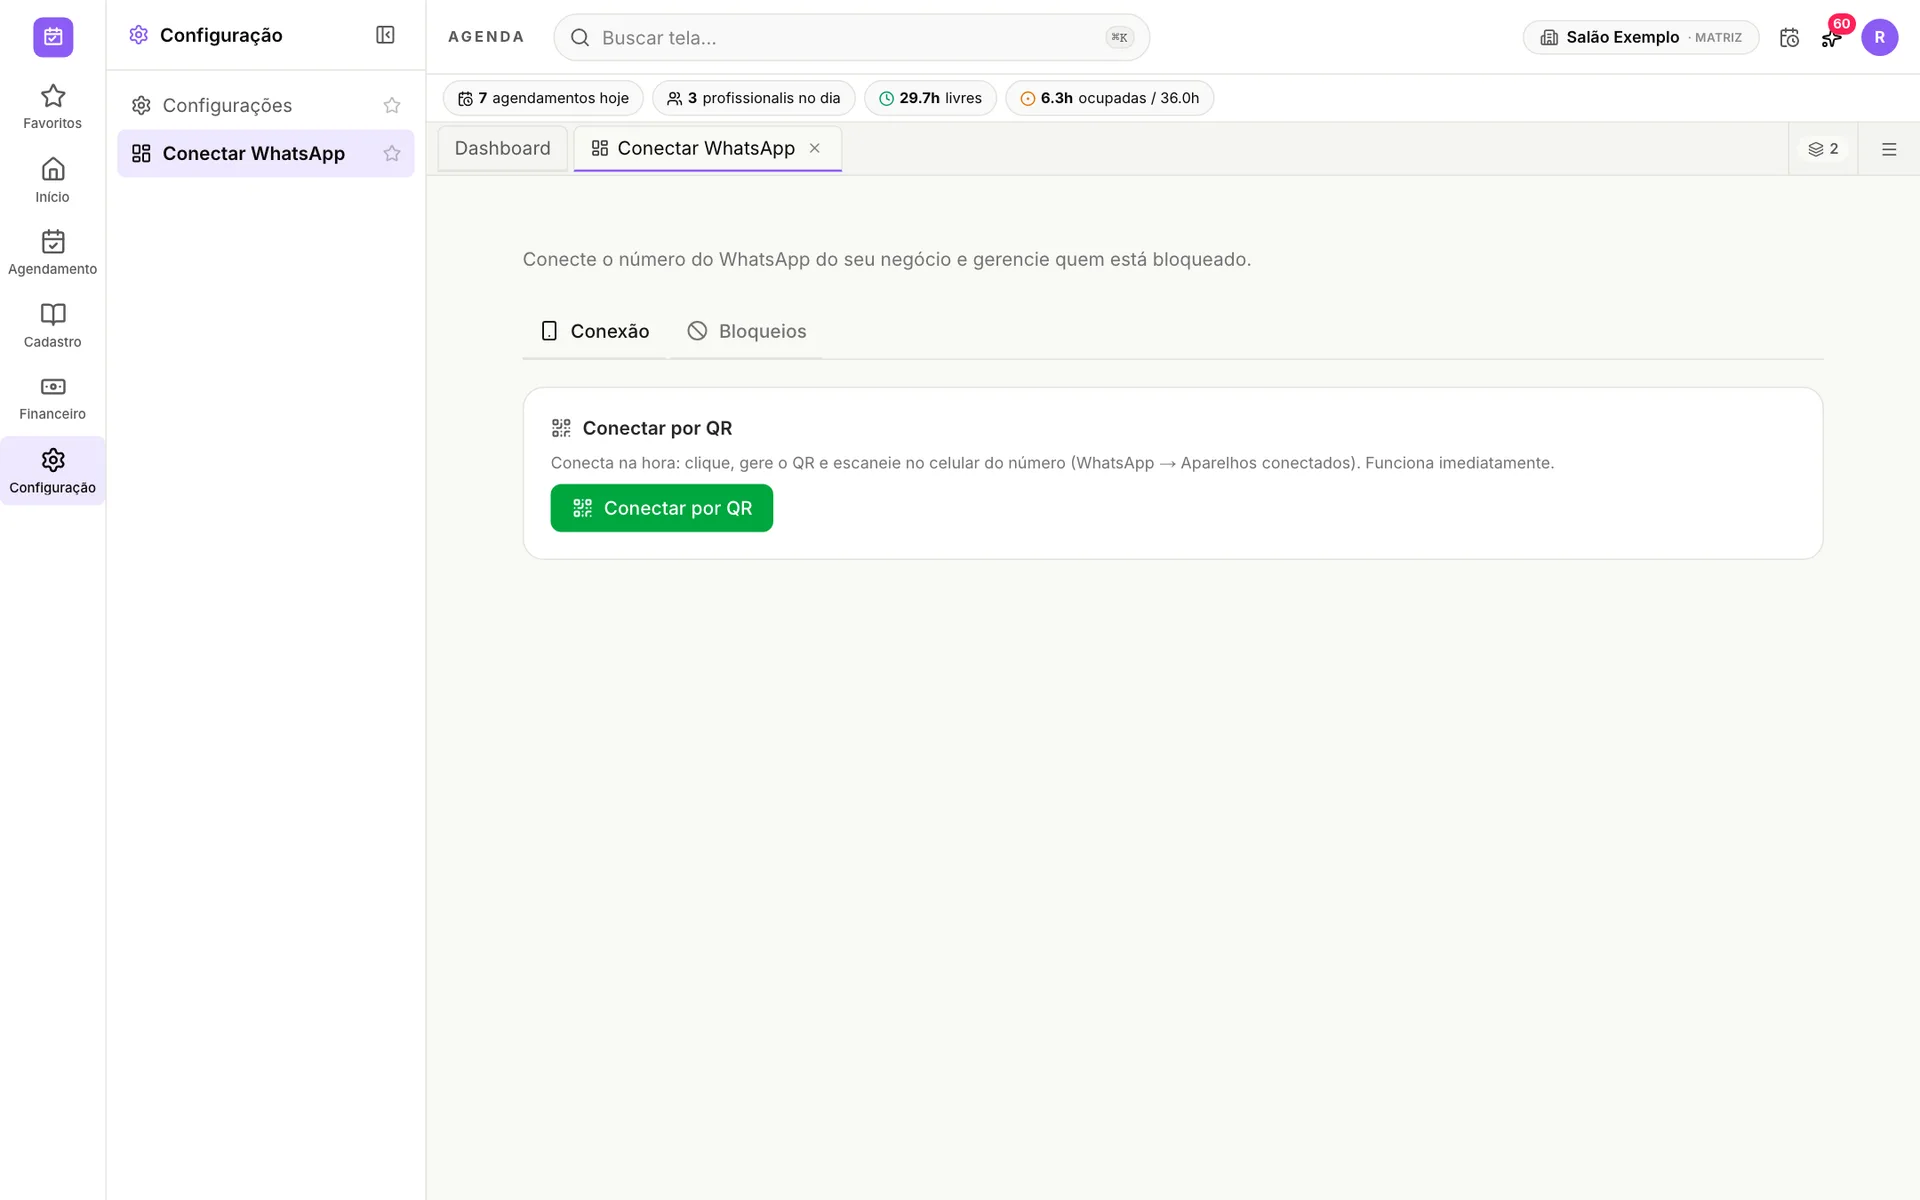The image size is (1920, 1200).
Task: Favorite the Configurações menu item
Action: [392, 105]
